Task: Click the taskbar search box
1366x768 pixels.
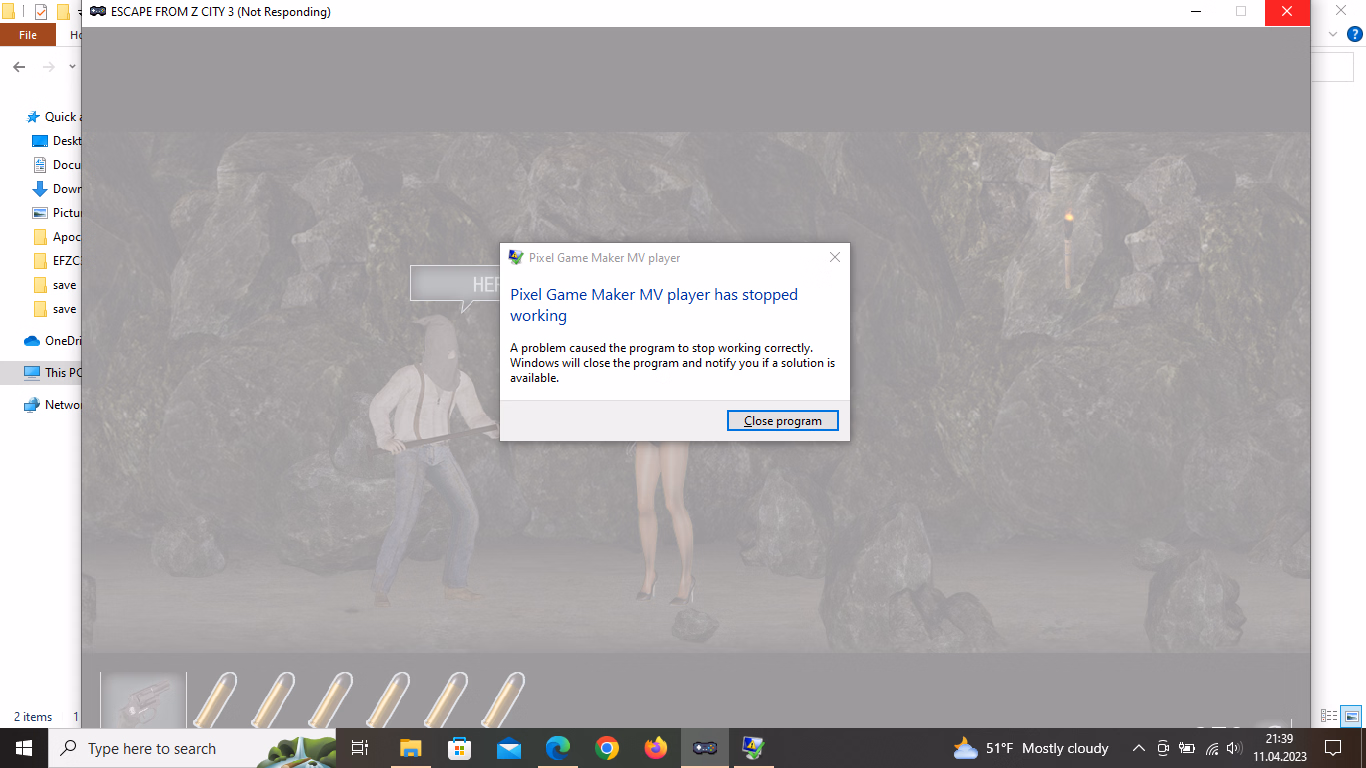Action: (192, 748)
